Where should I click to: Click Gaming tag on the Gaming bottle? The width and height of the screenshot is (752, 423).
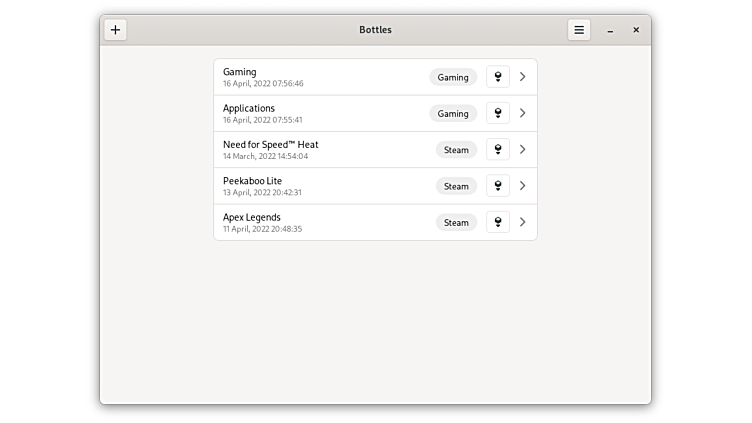pyautogui.click(x=453, y=77)
